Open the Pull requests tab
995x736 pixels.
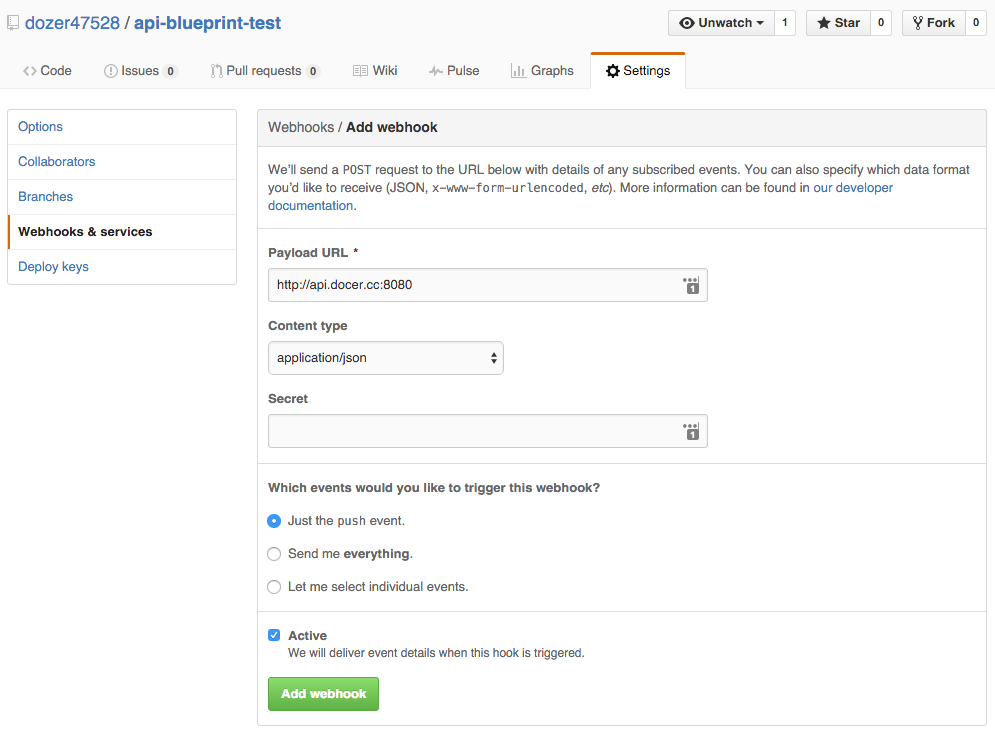(x=265, y=70)
